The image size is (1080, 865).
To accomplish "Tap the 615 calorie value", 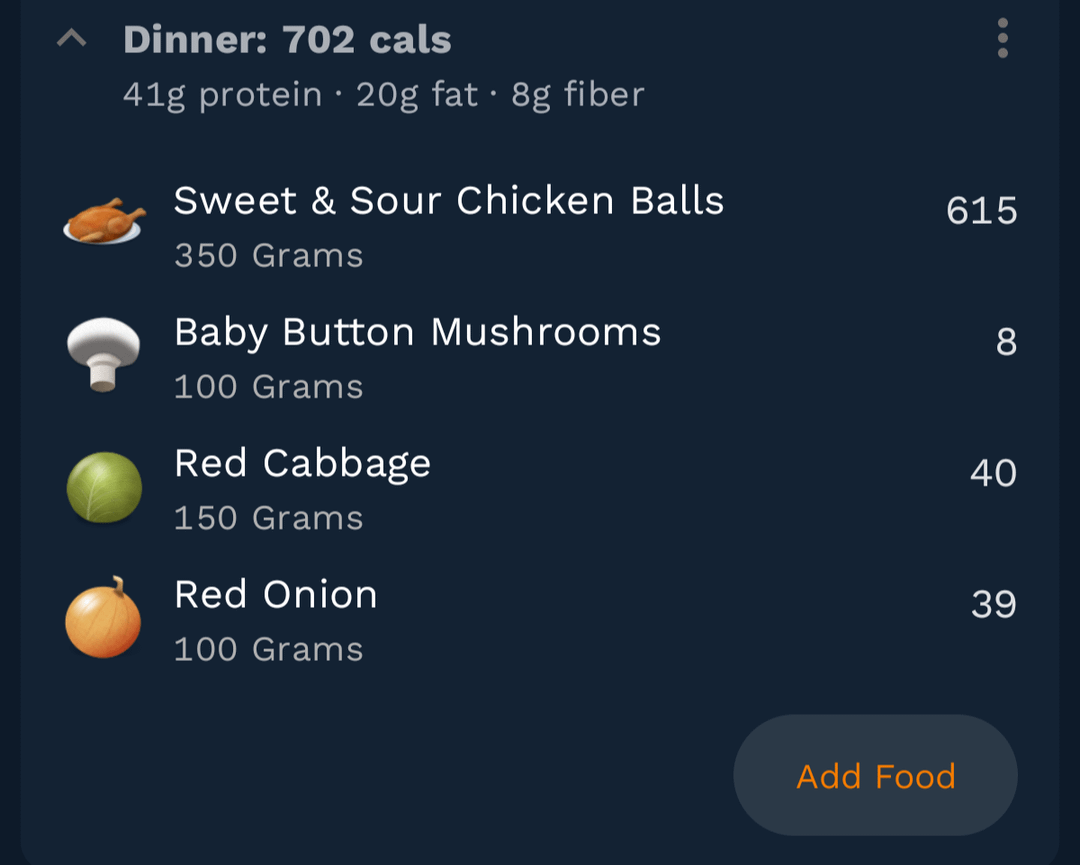I will (981, 211).
